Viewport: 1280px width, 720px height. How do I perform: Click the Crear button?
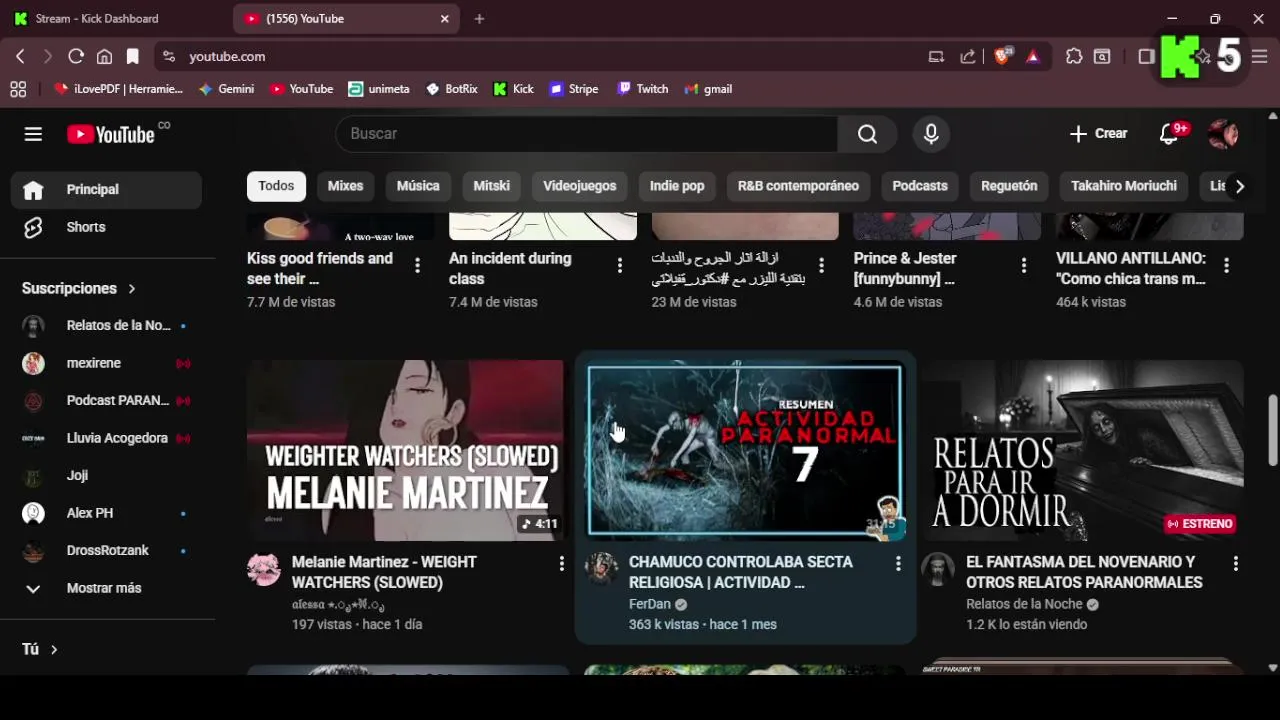click(x=1098, y=134)
